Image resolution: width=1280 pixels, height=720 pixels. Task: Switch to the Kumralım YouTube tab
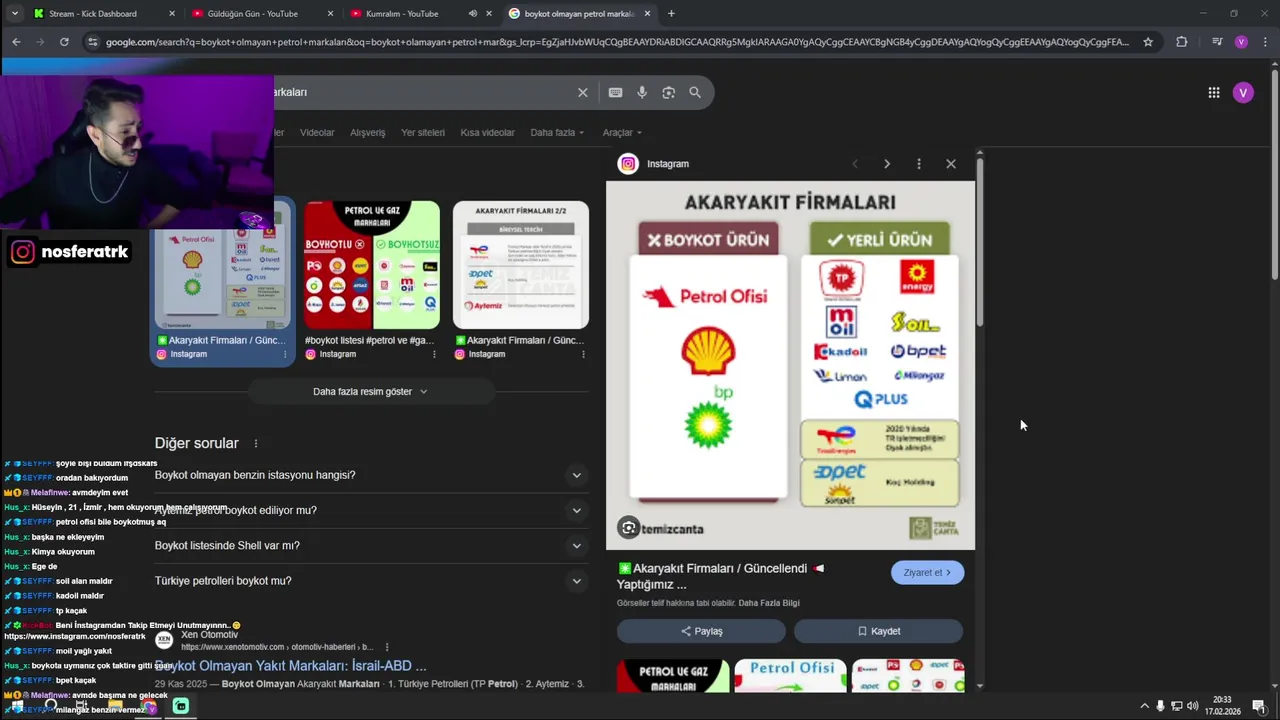(x=422, y=14)
